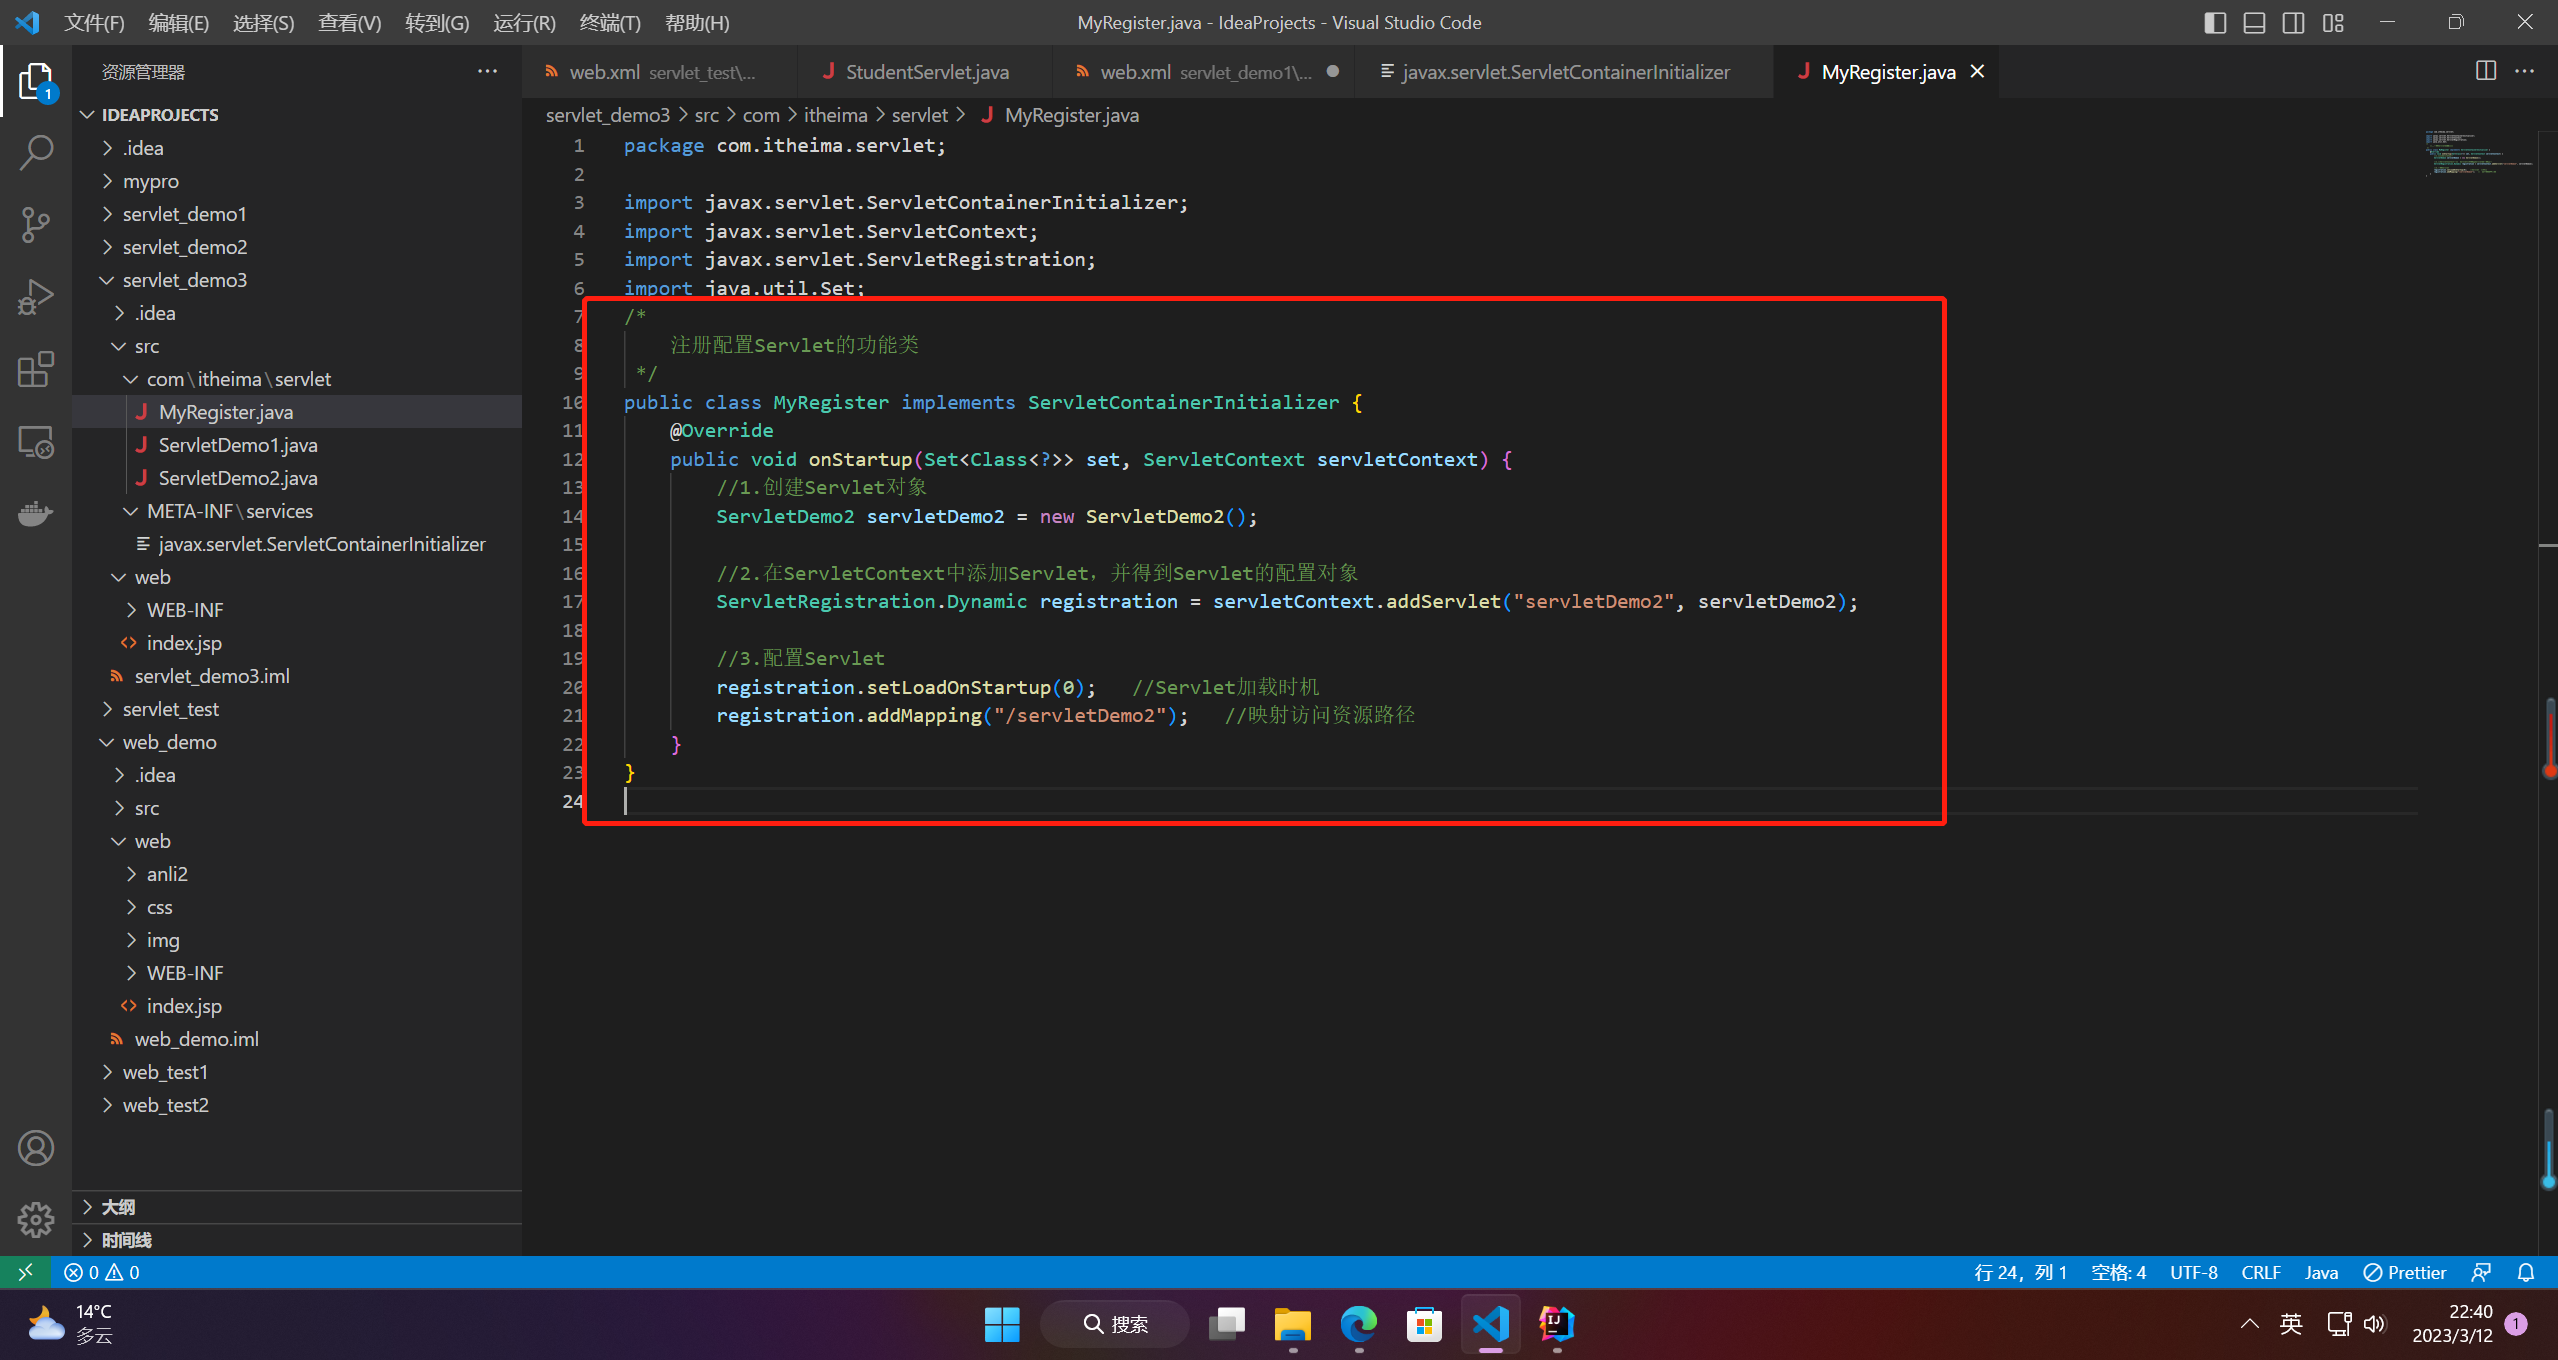This screenshot has height=1360, width=2558.
Task: Open notifications bell in status bar
Action: pyautogui.click(x=2526, y=1272)
